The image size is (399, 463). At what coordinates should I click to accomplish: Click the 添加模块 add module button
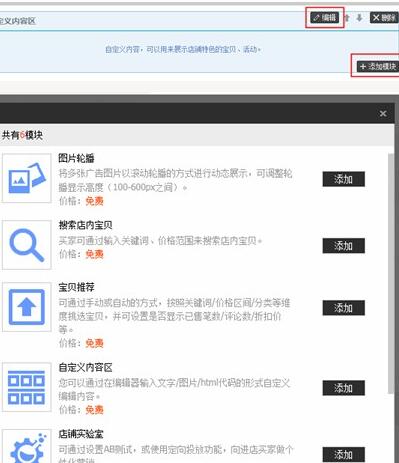pyautogui.click(x=378, y=66)
